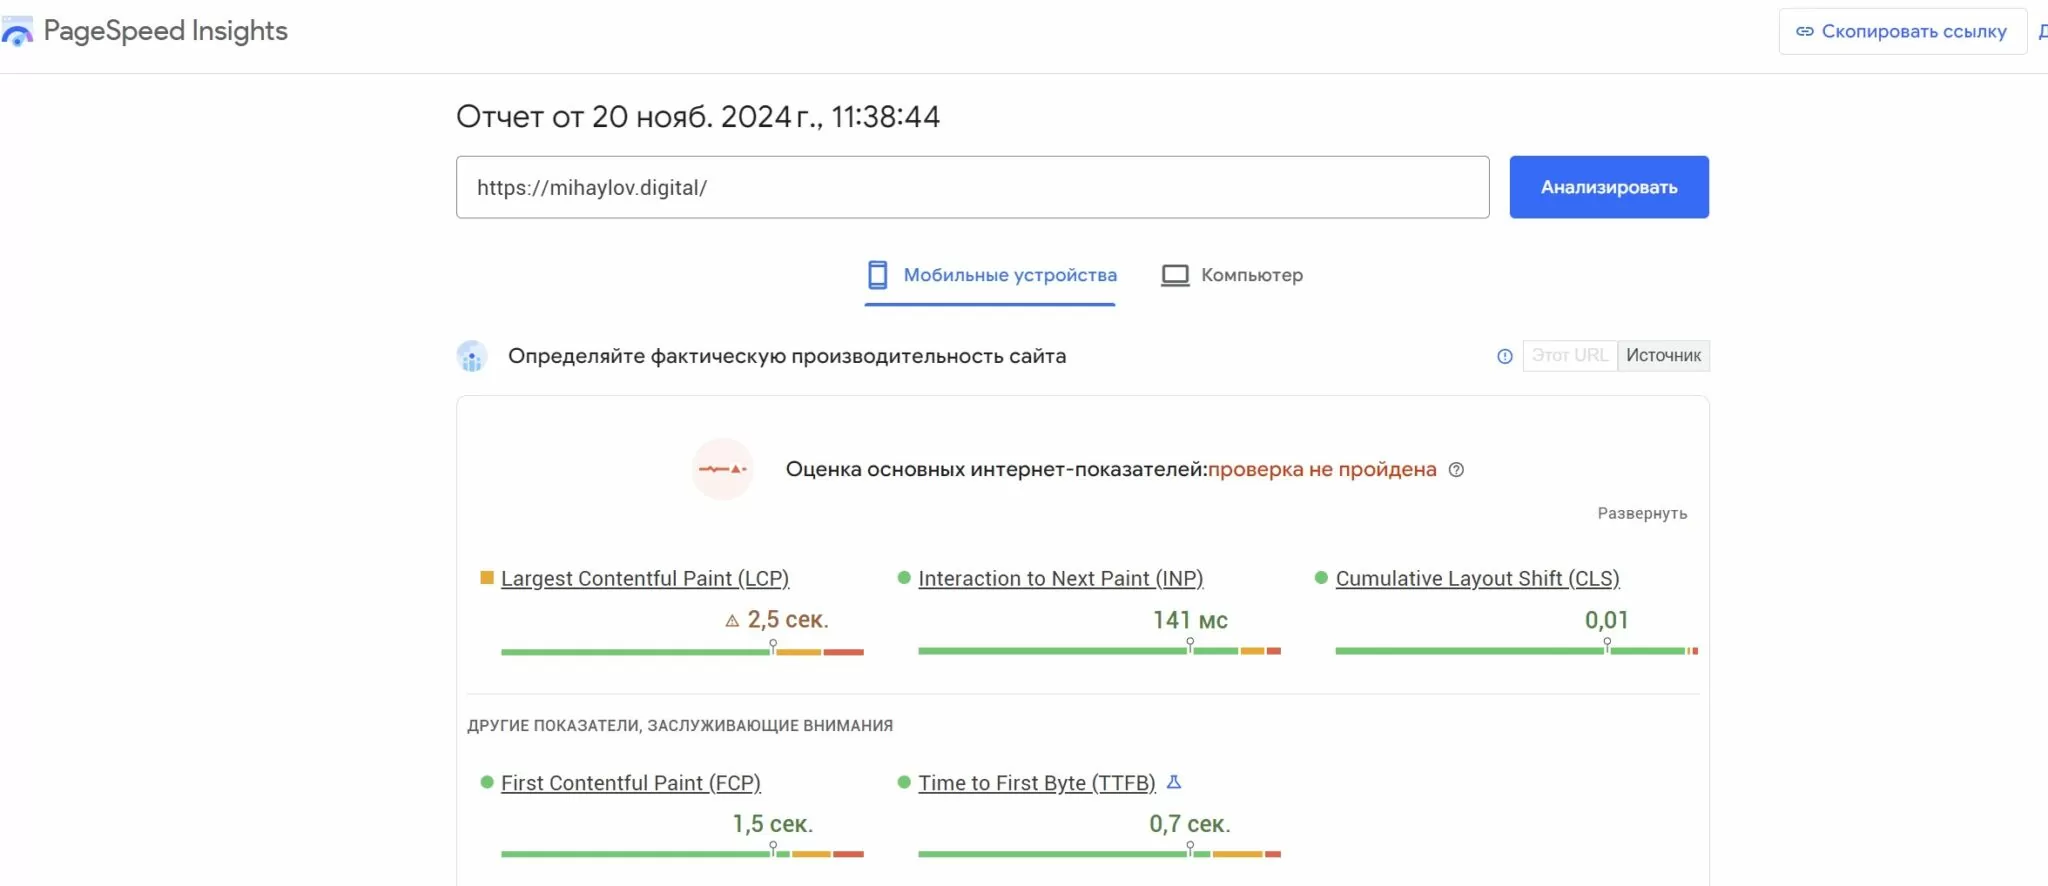Screen dimensions: 2048x886
Task: Click the INP value 141 мс
Action: point(1190,620)
